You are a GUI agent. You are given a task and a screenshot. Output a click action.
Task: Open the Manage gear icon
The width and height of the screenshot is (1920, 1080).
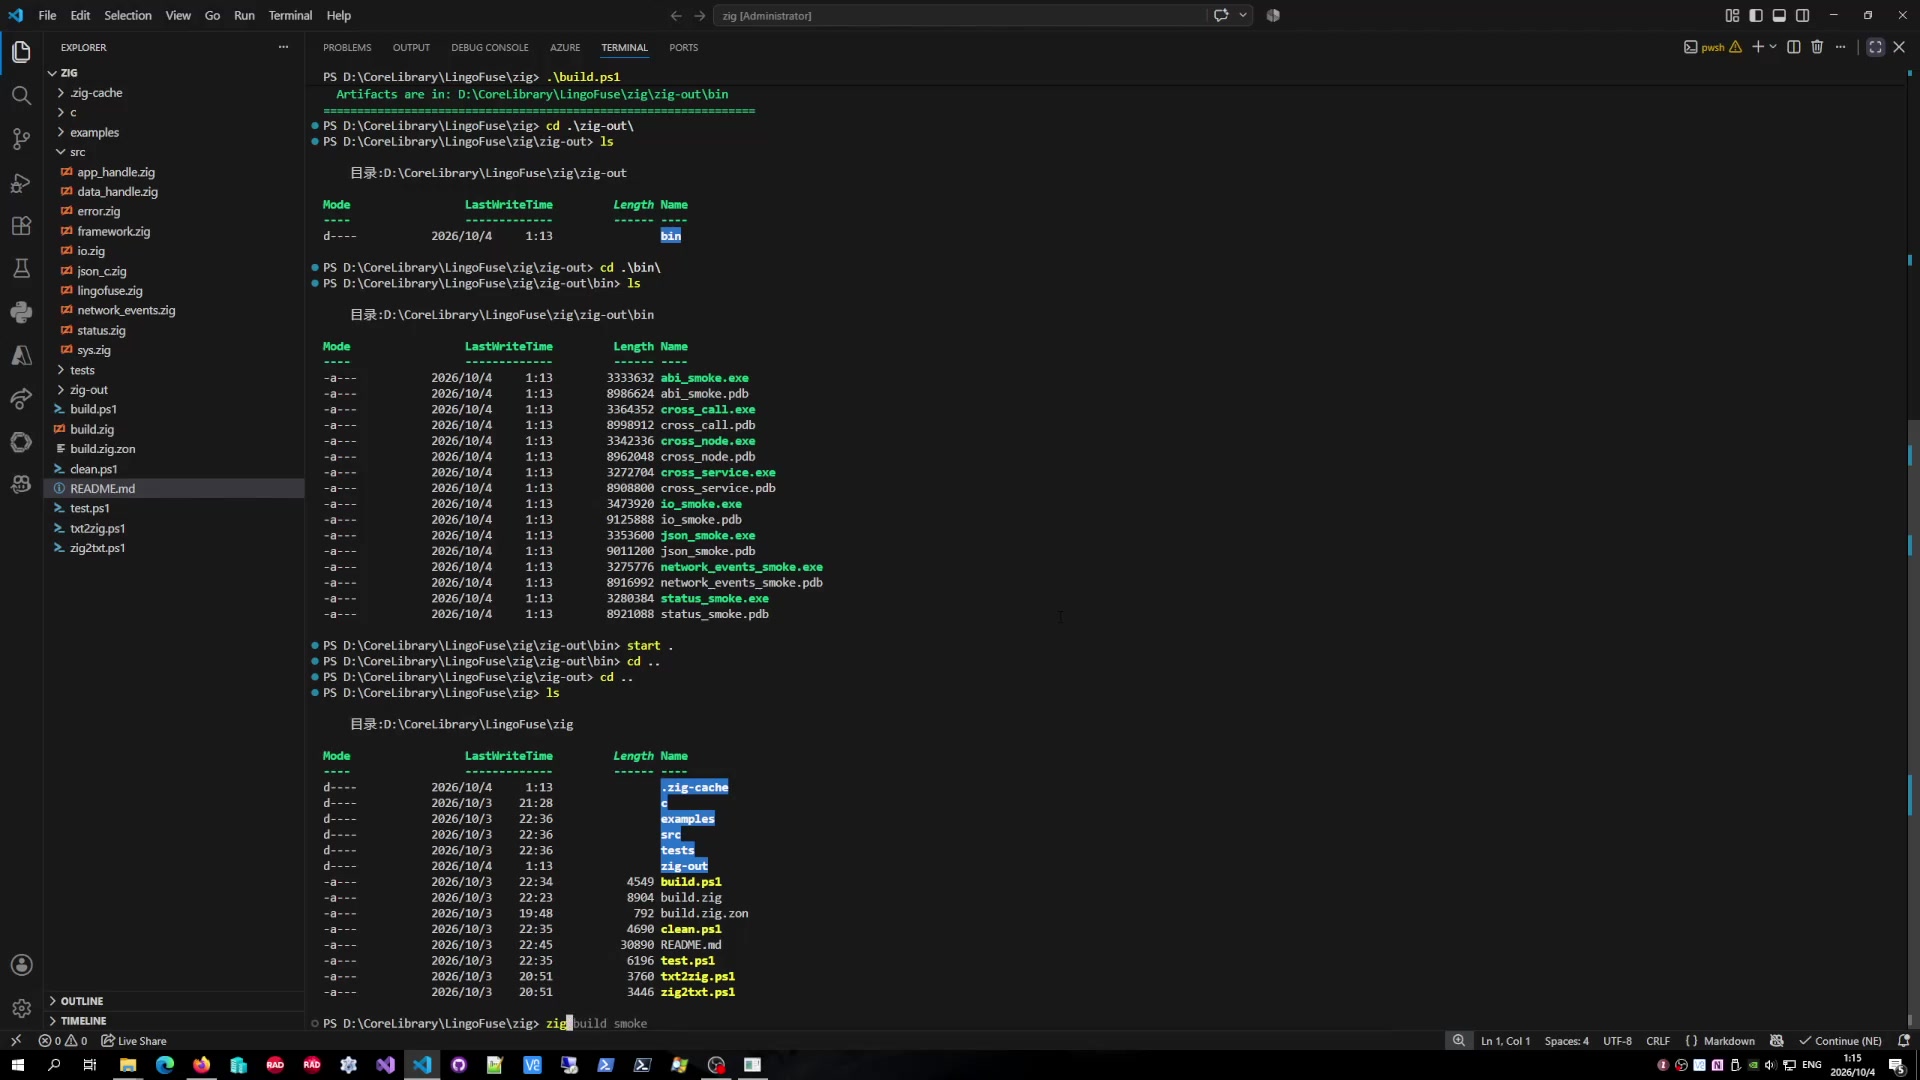pos(21,1008)
